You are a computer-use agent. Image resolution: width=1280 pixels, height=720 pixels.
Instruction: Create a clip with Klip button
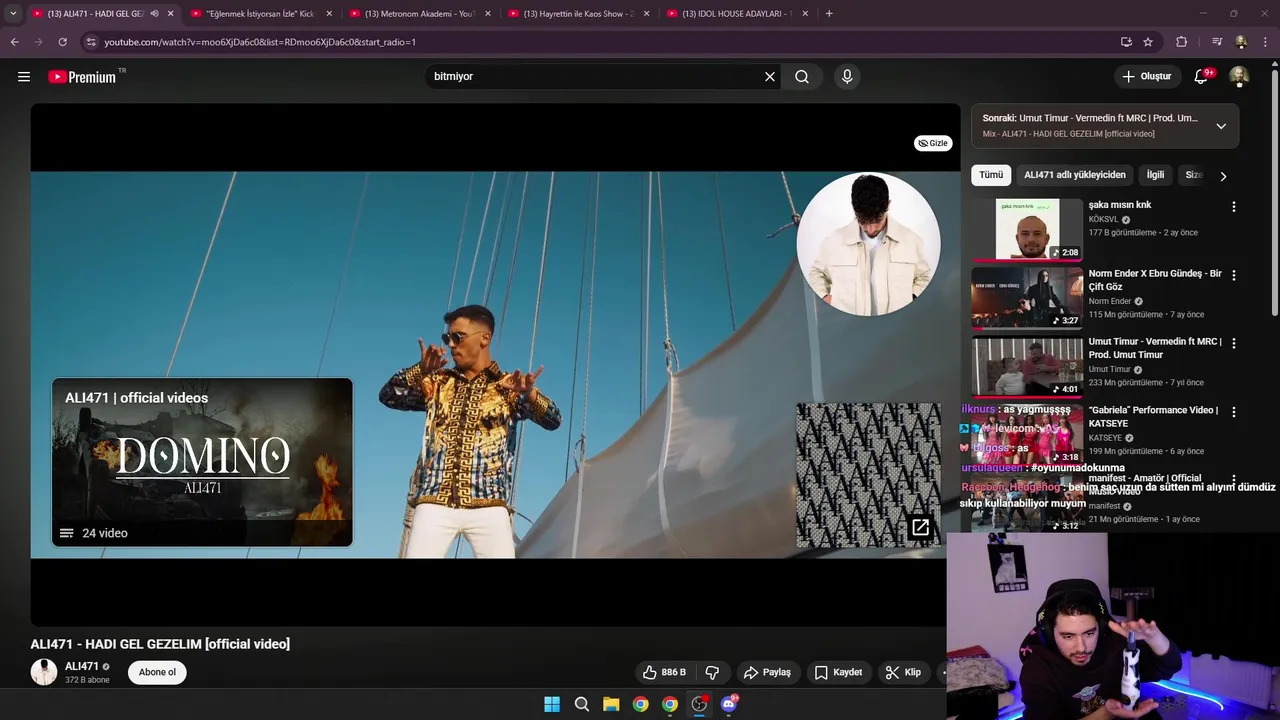click(903, 672)
